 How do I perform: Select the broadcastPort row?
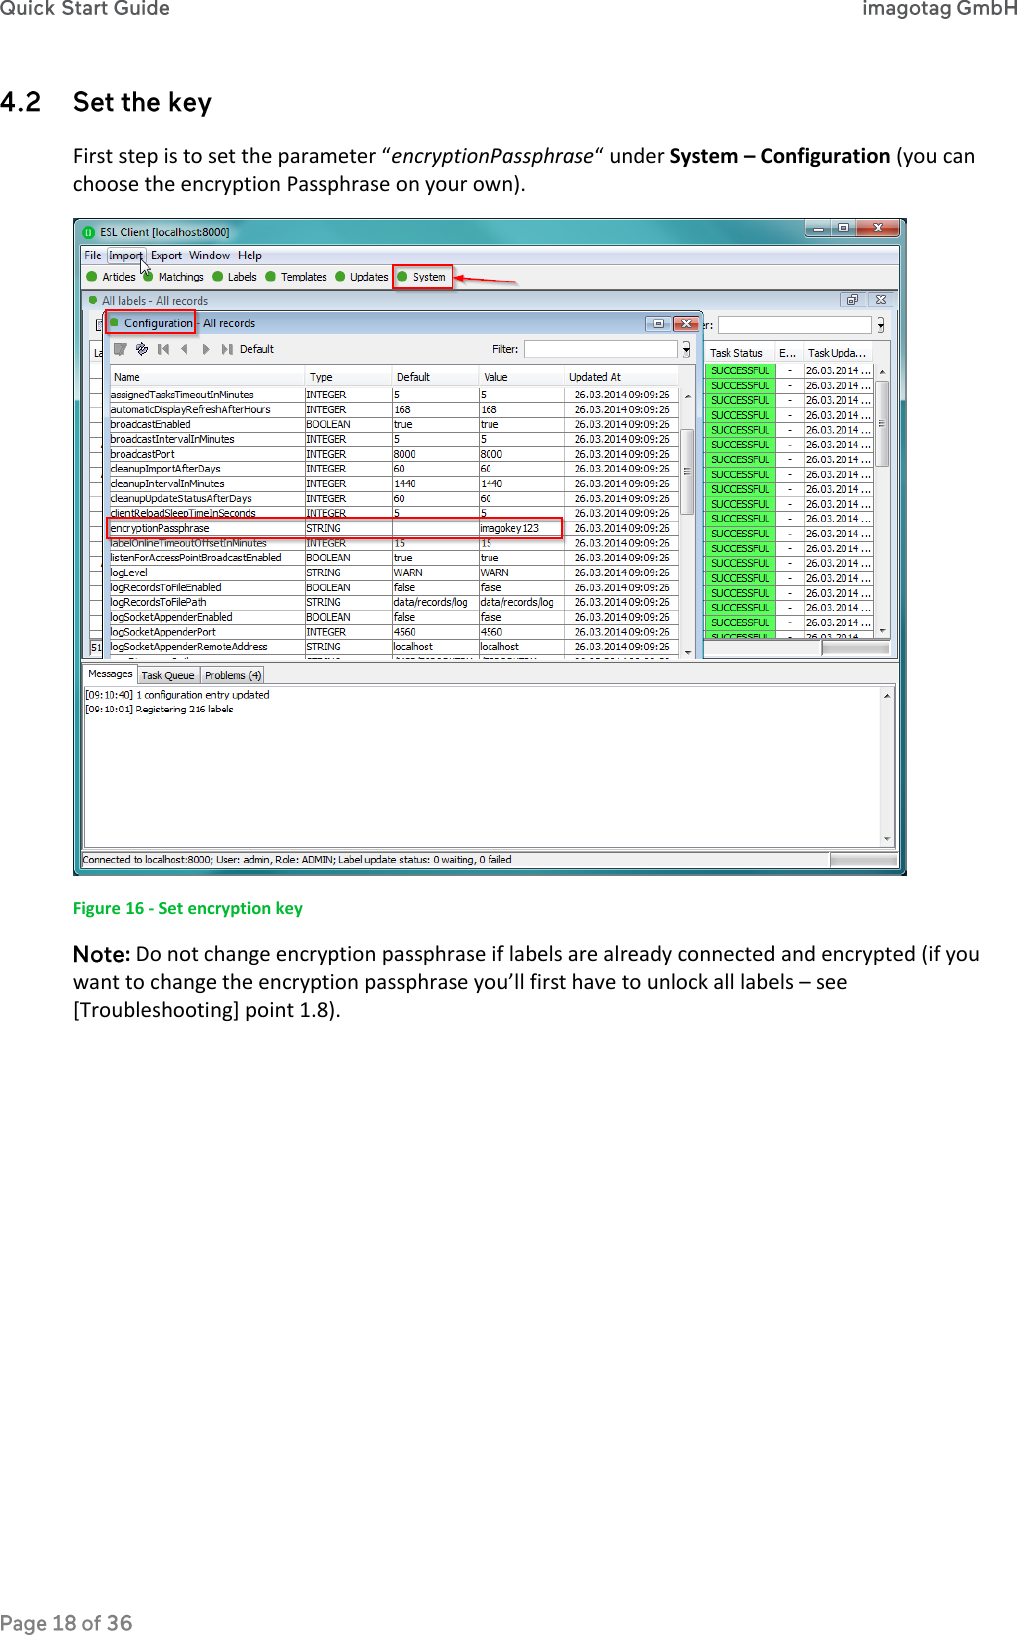tap(394, 454)
